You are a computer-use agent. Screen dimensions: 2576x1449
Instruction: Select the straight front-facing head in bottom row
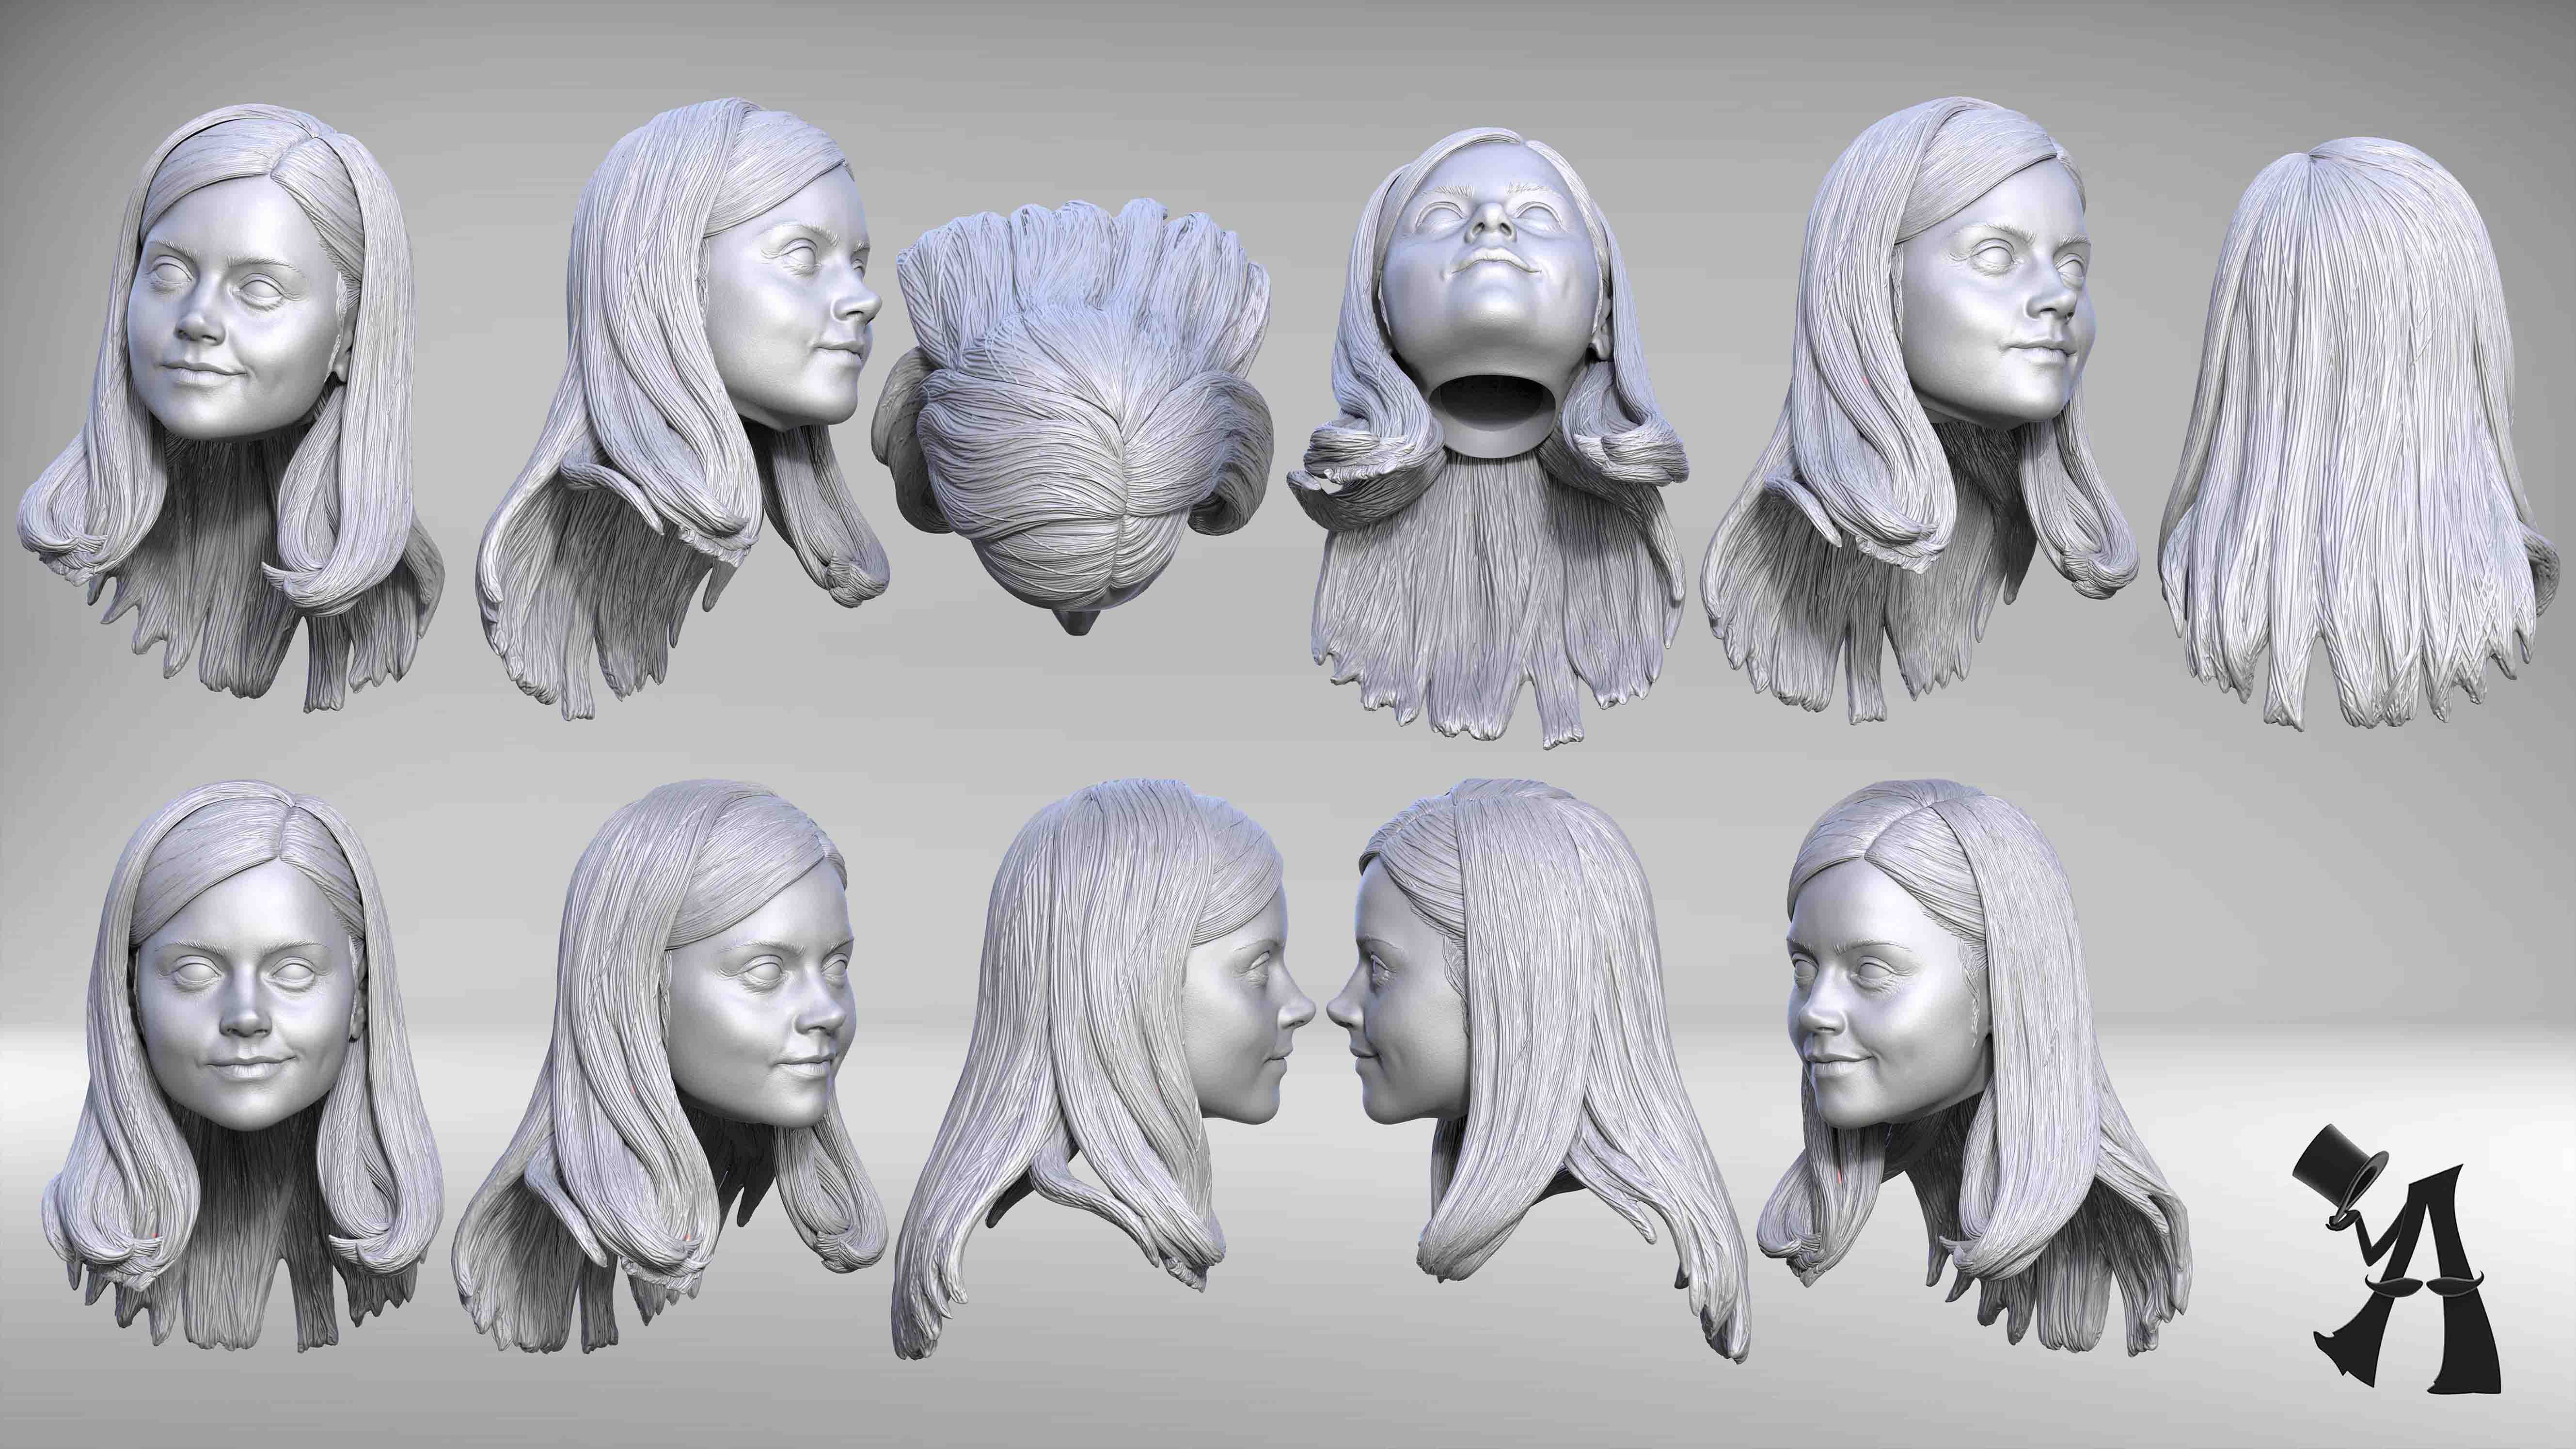(x=243, y=1066)
